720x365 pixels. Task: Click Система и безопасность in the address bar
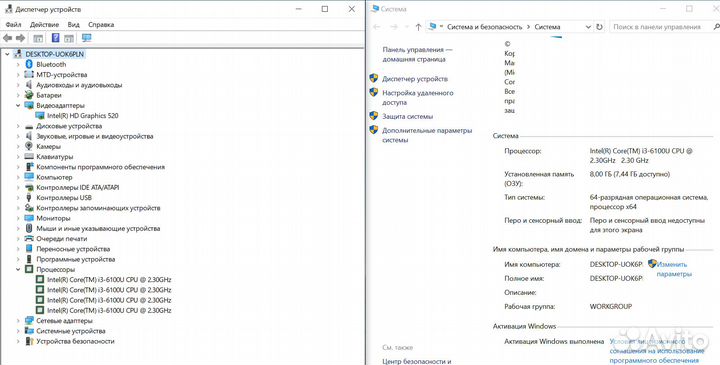click(x=484, y=27)
